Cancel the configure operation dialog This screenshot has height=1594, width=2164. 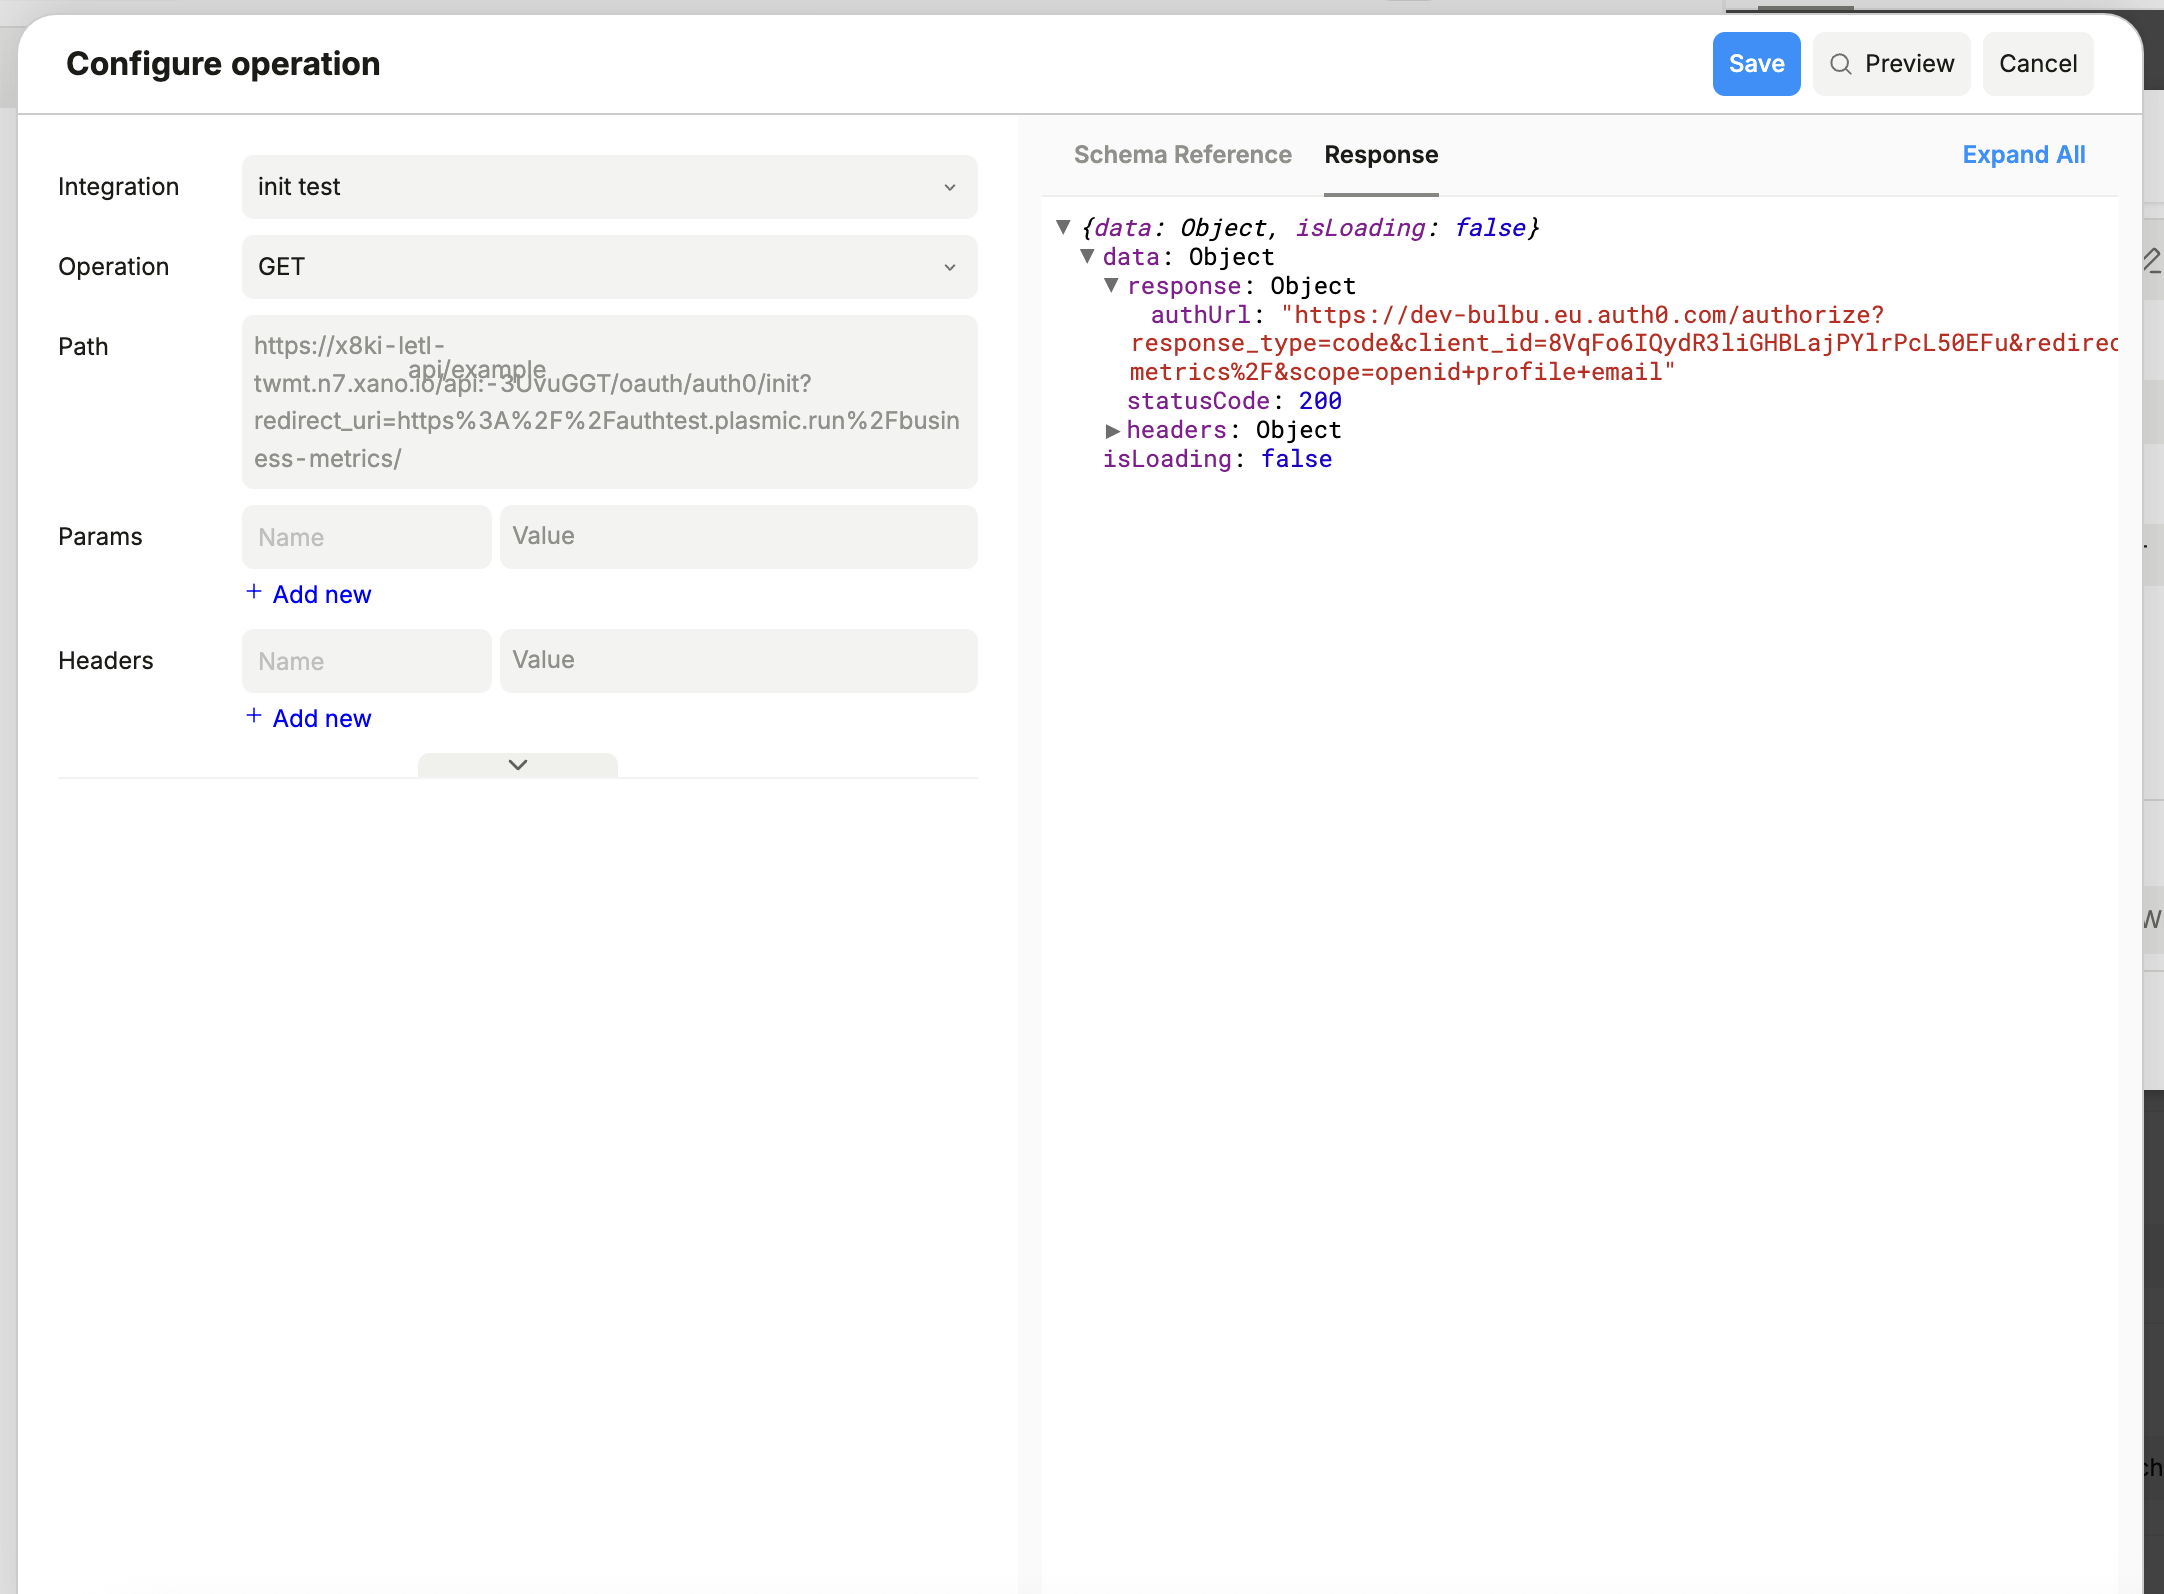pyautogui.click(x=2037, y=64)
